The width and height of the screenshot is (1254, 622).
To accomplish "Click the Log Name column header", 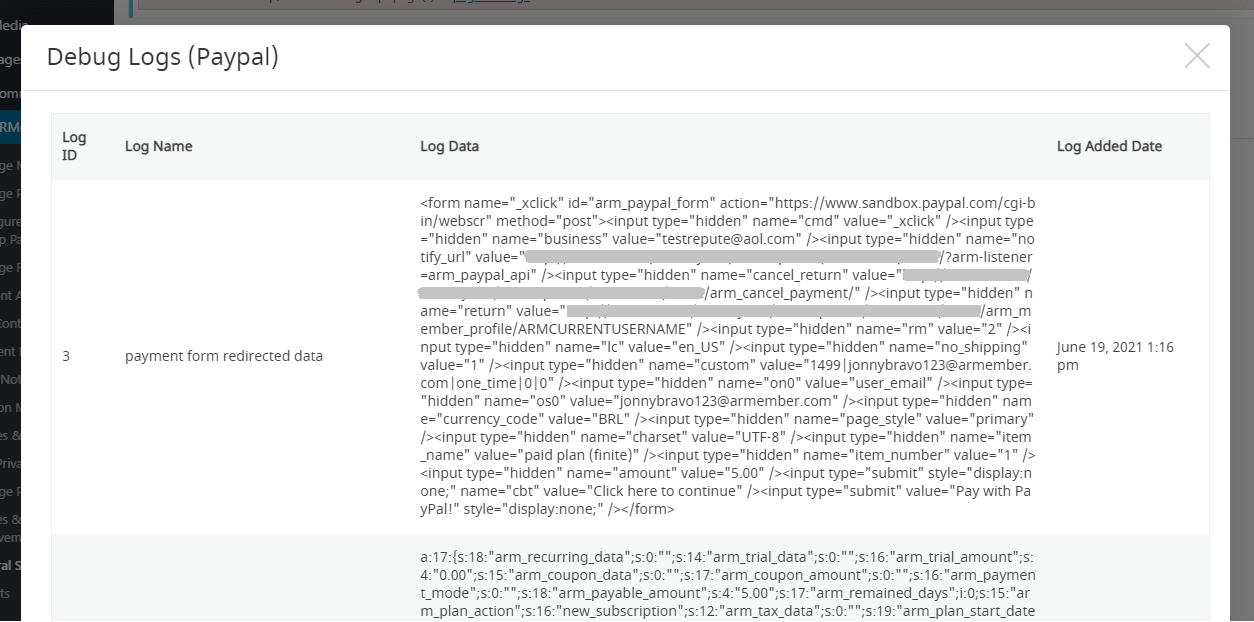I will (158, 146).
